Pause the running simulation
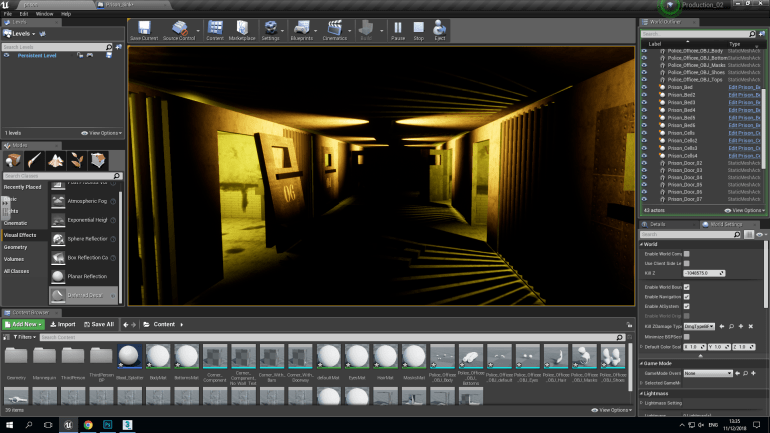770x433 pixels. pos(398,28)
